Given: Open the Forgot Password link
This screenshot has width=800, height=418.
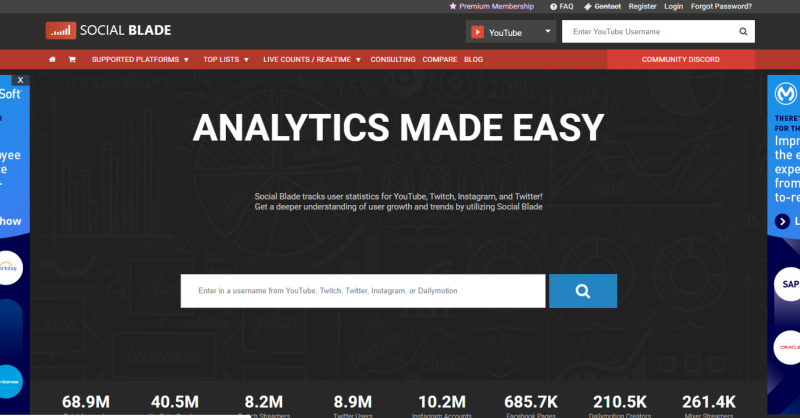Looking at the screenshot, I should tap(721, 7).
